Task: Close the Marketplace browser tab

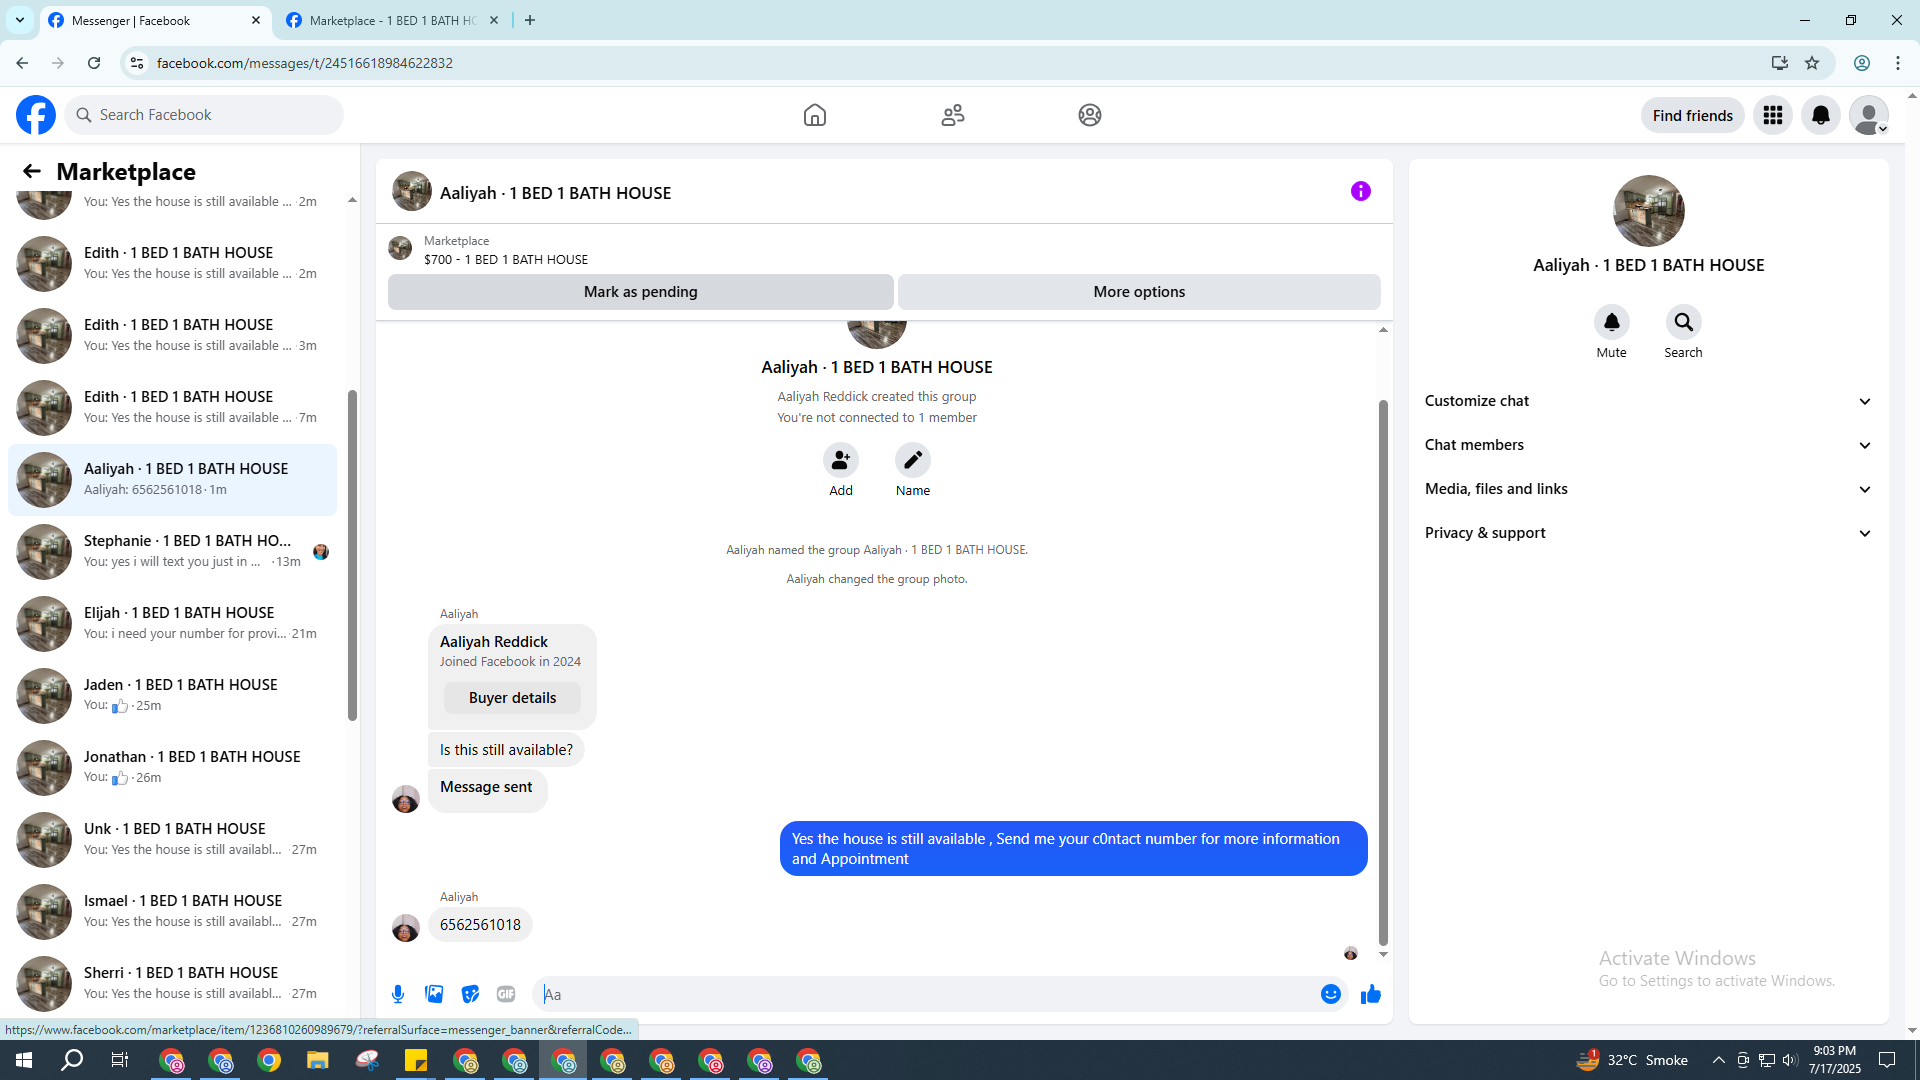Action: [494, 20]
